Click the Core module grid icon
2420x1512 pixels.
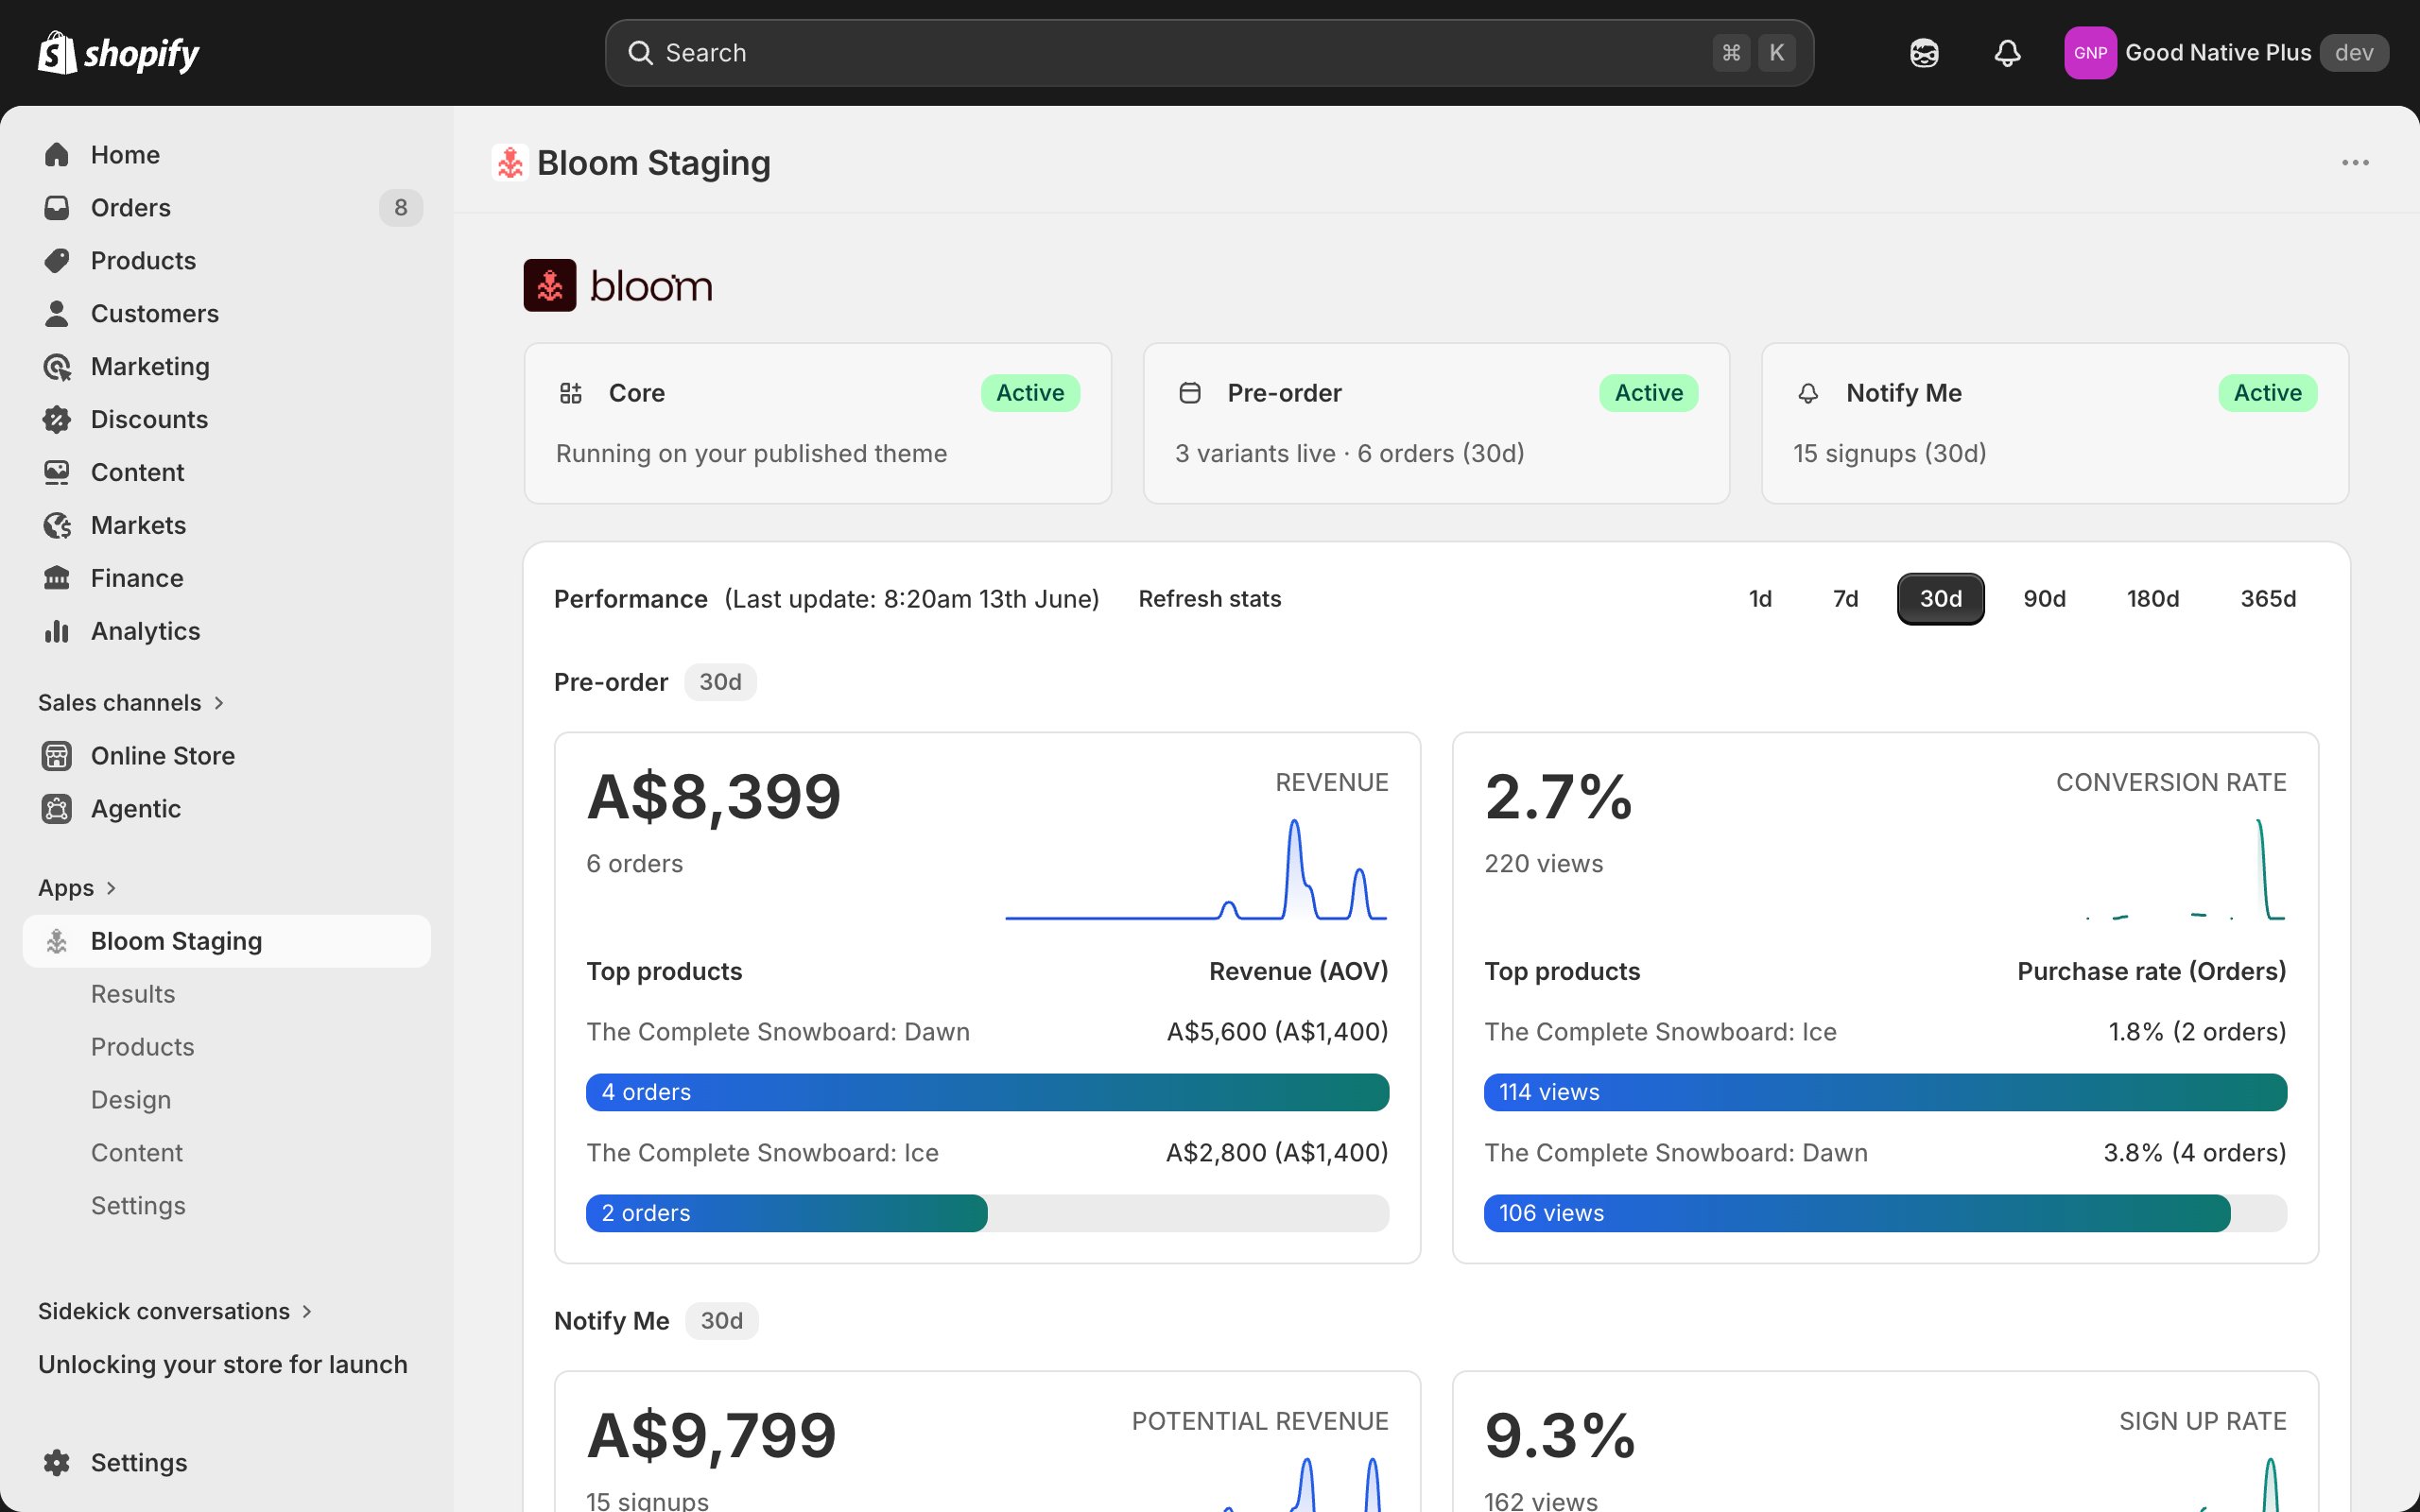(571, 393)
